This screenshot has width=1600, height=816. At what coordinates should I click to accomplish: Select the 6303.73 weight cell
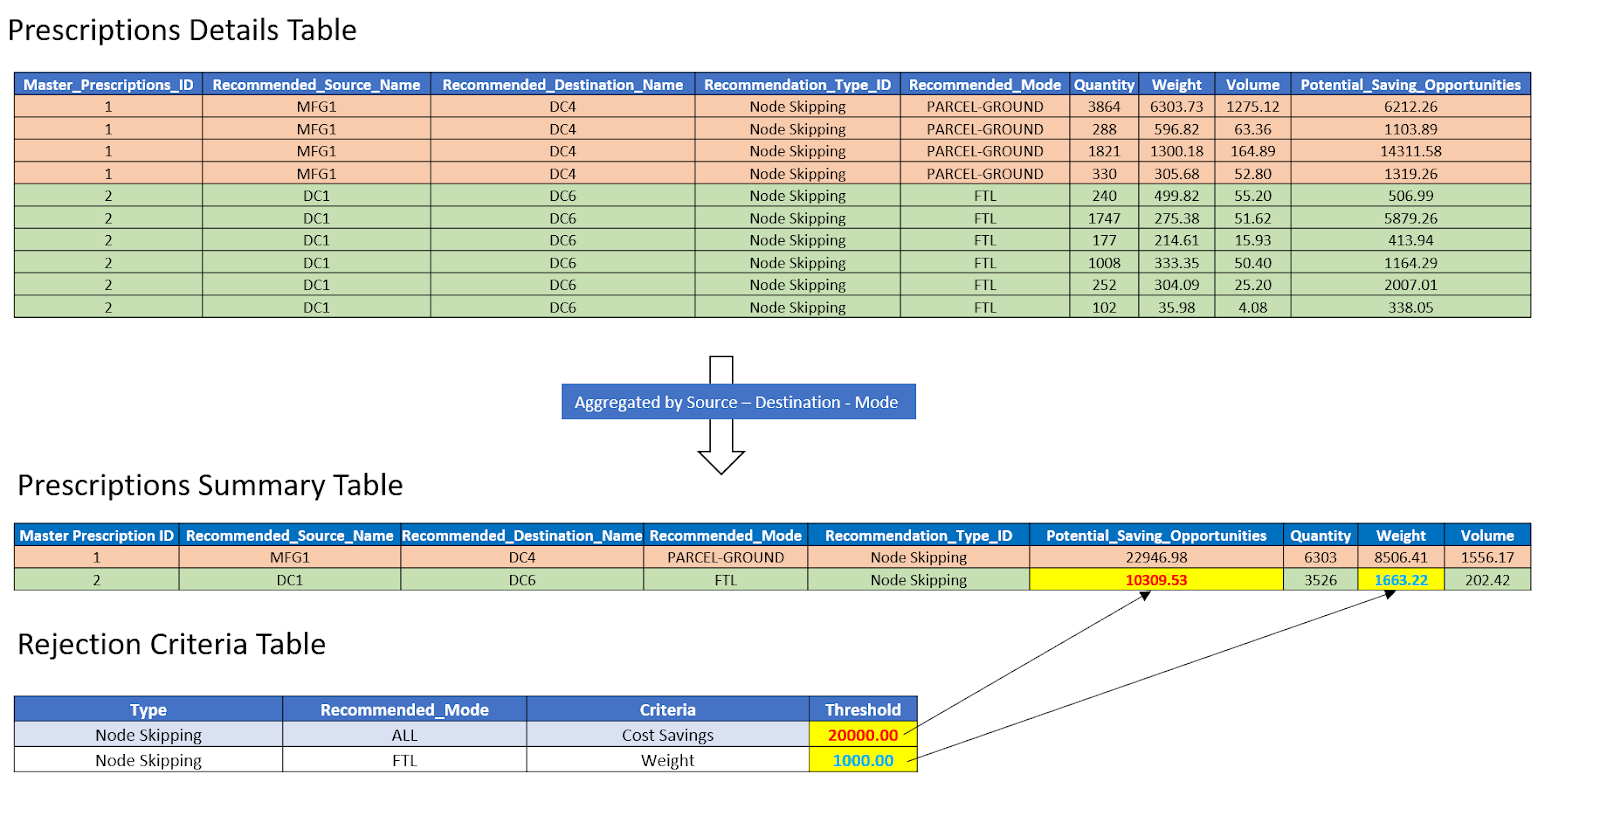1176,107
